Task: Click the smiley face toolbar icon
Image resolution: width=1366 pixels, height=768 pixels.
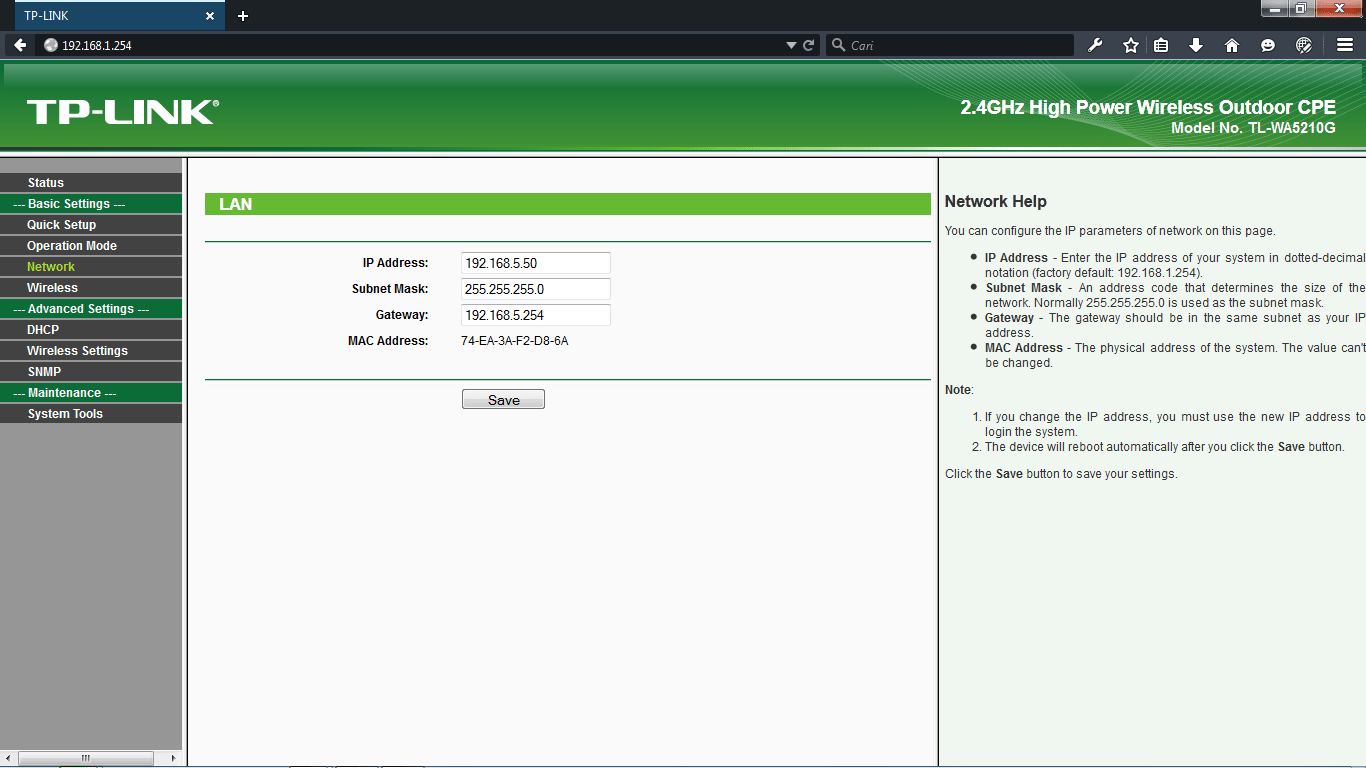Action: tap(1268, 45)
